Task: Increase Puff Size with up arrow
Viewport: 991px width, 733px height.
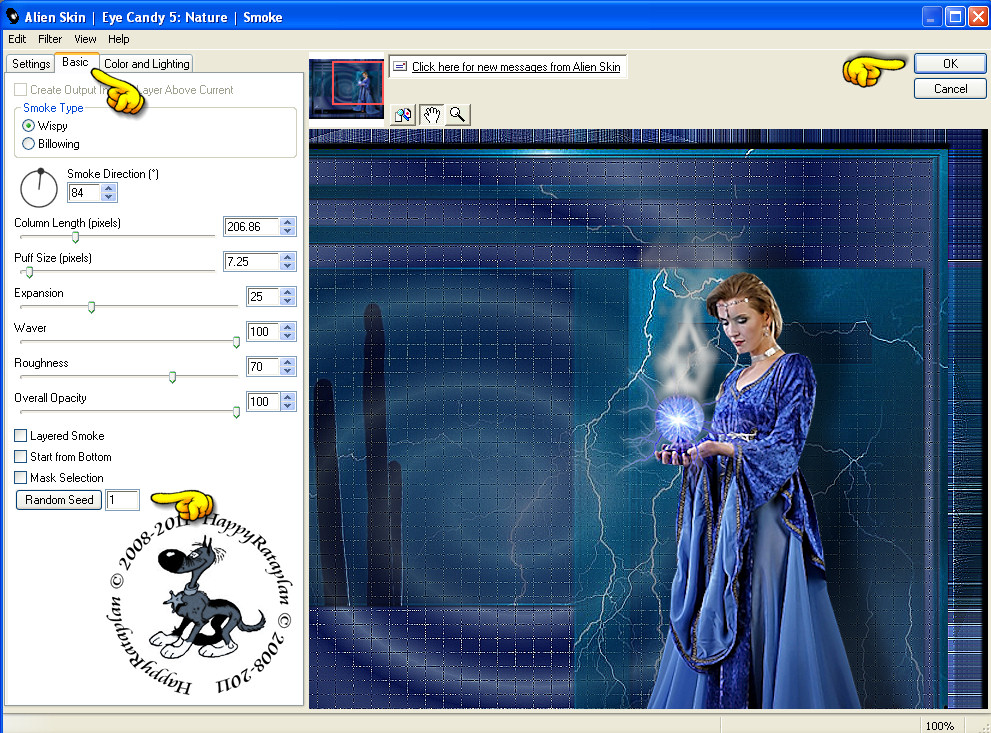Action: point(288,257)
